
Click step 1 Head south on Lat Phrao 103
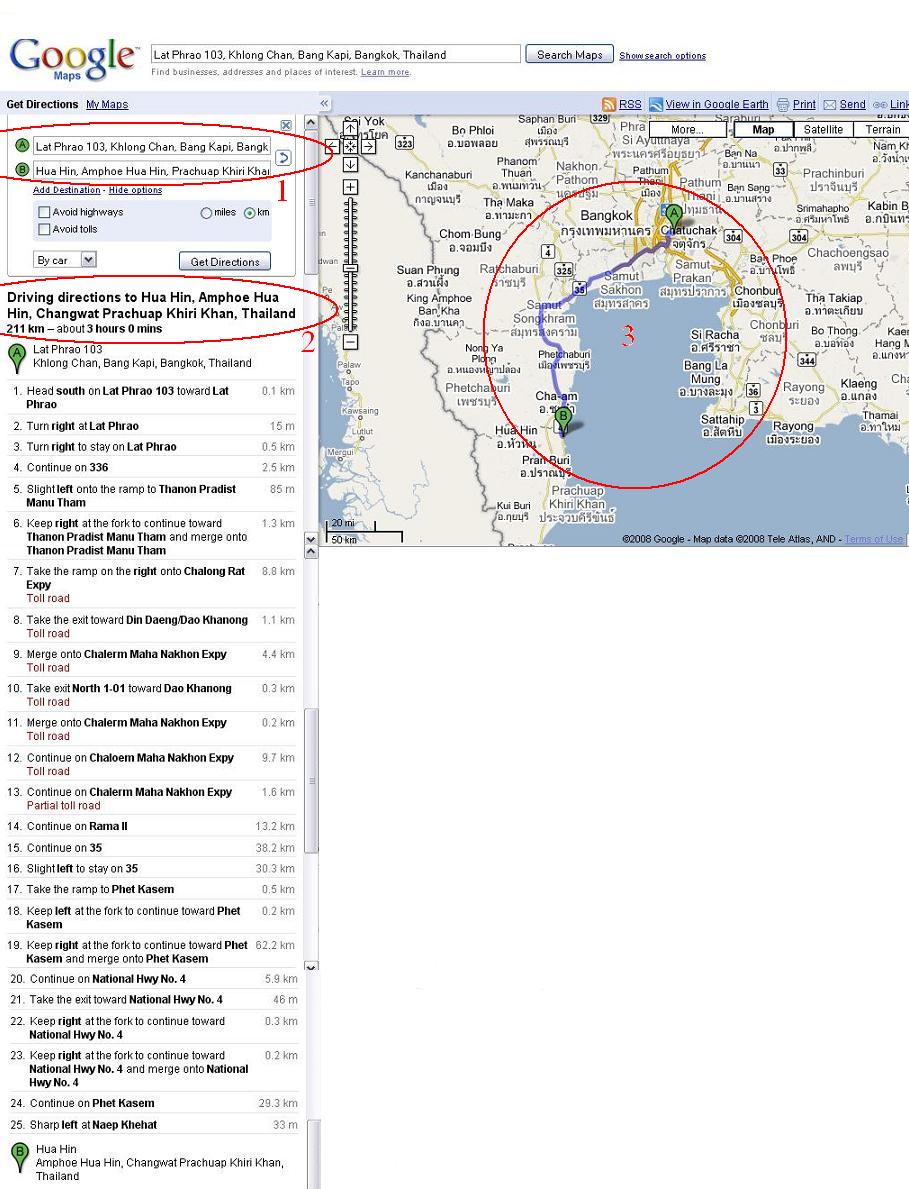click(151, 397)
